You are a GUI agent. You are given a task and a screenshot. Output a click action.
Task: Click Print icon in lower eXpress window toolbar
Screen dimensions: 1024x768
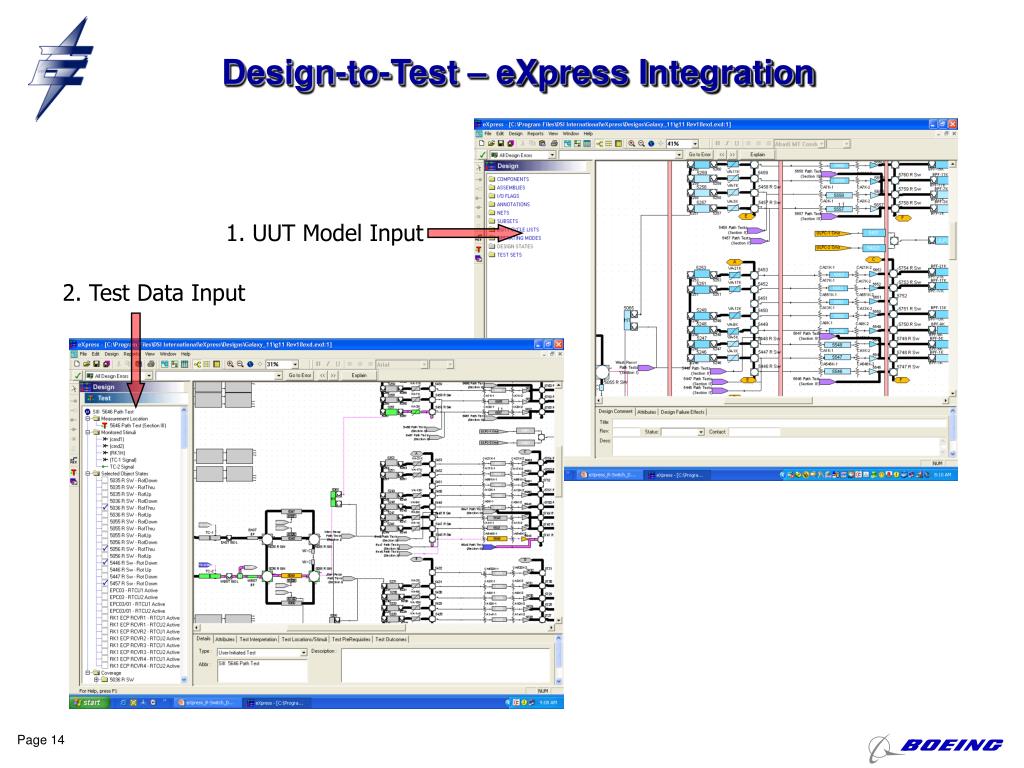tap(151, 364)
